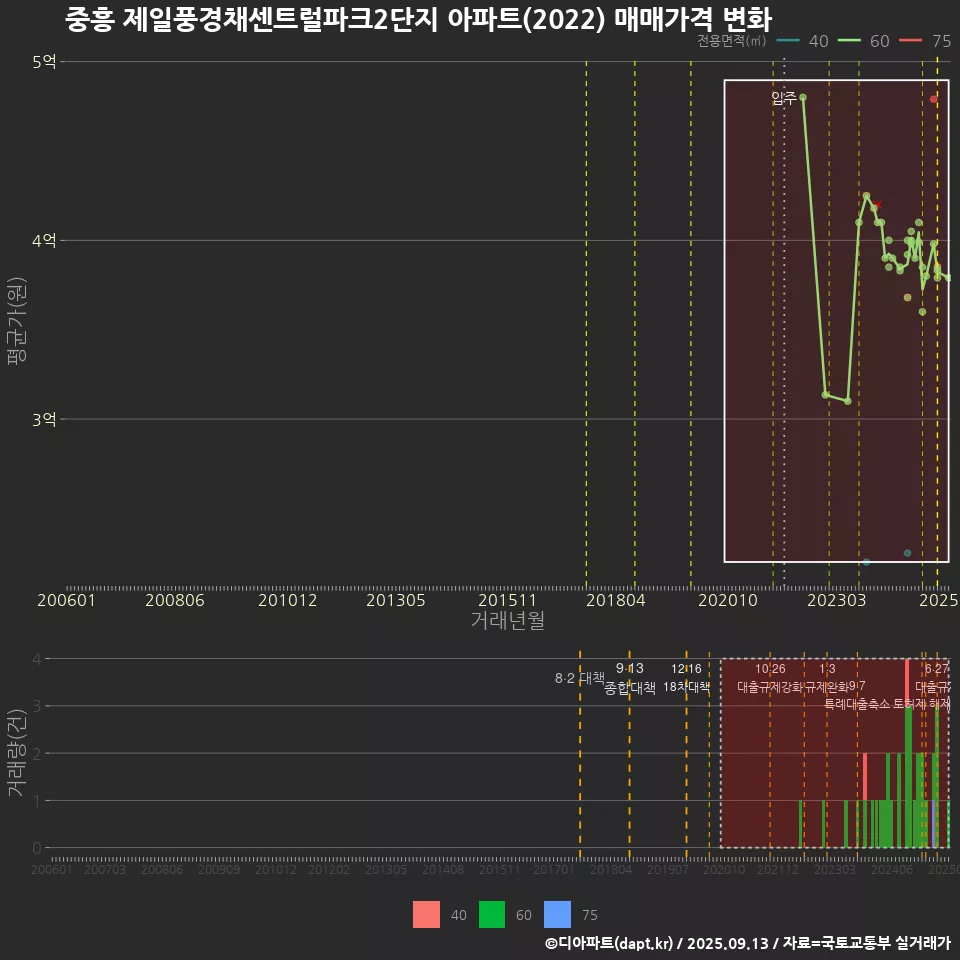This screenshot has height=960, width=960.
Task: Click '202010' on the price chart x-axis
Action: point(728,600)
